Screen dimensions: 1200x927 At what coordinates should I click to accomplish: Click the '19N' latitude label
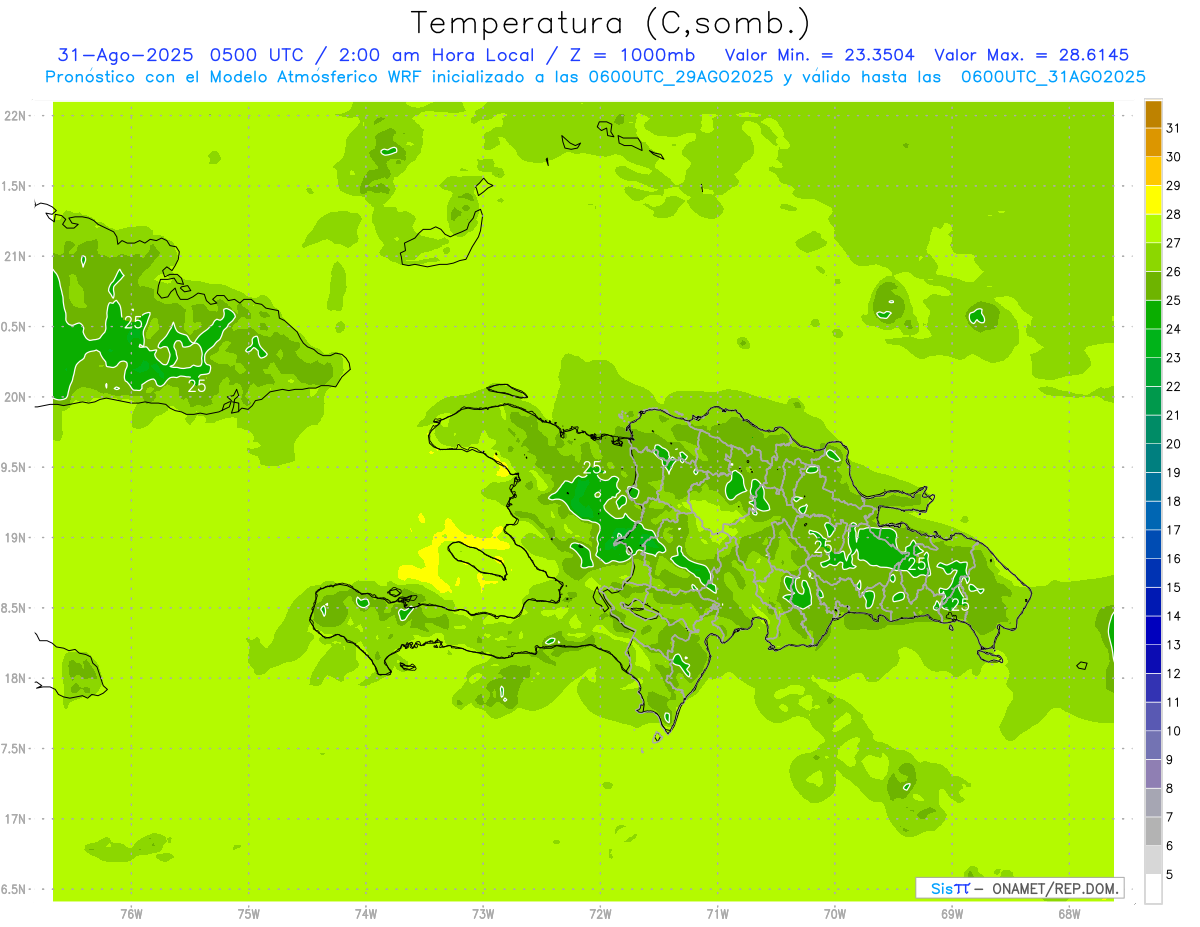[17, 538]
